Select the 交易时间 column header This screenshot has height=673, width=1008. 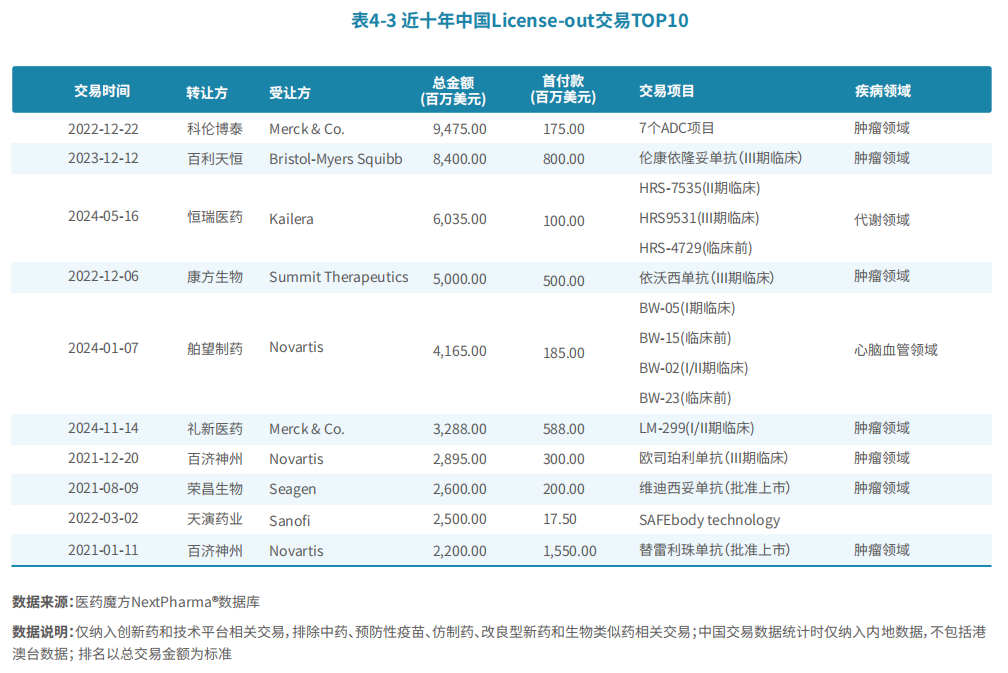[x=102, y=91]
